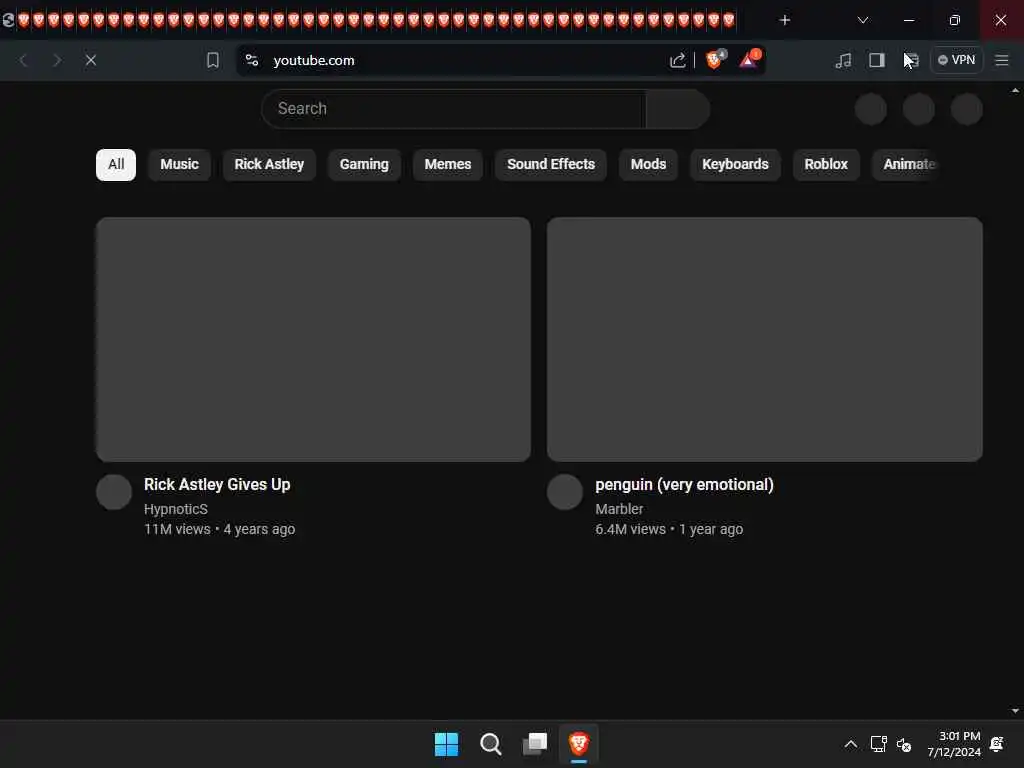Open the Marbler channel link
The image size is (1024, 768).
click(x=619, y=509)
